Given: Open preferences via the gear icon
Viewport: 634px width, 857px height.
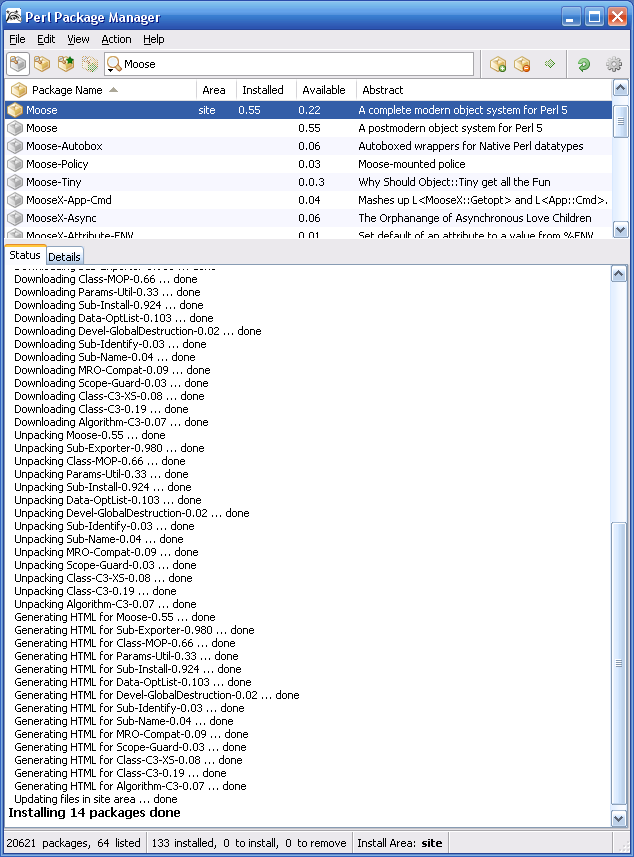Looking at the screenshot, I should 614,64.
